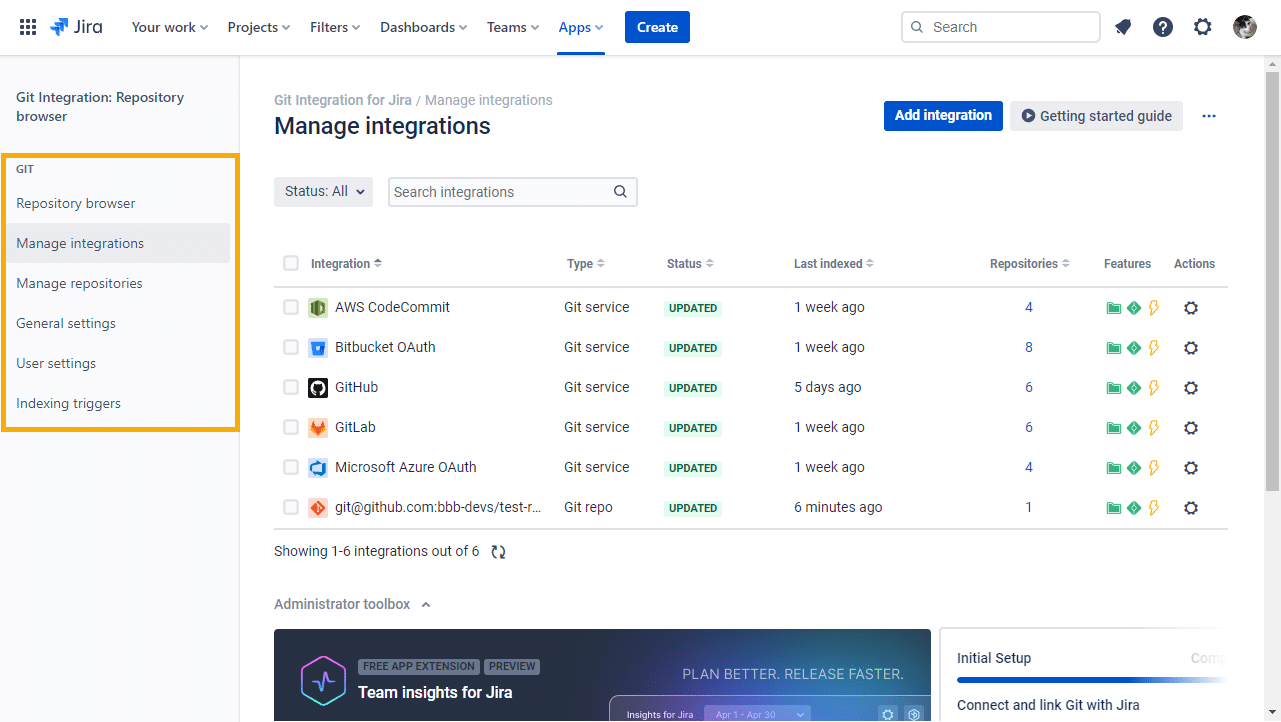Open Indexing triggers in sidebar
This screenshot has height=722, width=1281.
pos(68,403)
